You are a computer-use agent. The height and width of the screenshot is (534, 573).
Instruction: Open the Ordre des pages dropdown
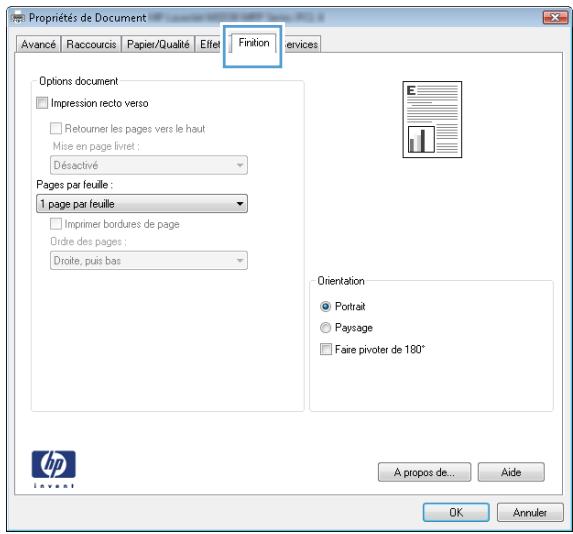[149, 260]
